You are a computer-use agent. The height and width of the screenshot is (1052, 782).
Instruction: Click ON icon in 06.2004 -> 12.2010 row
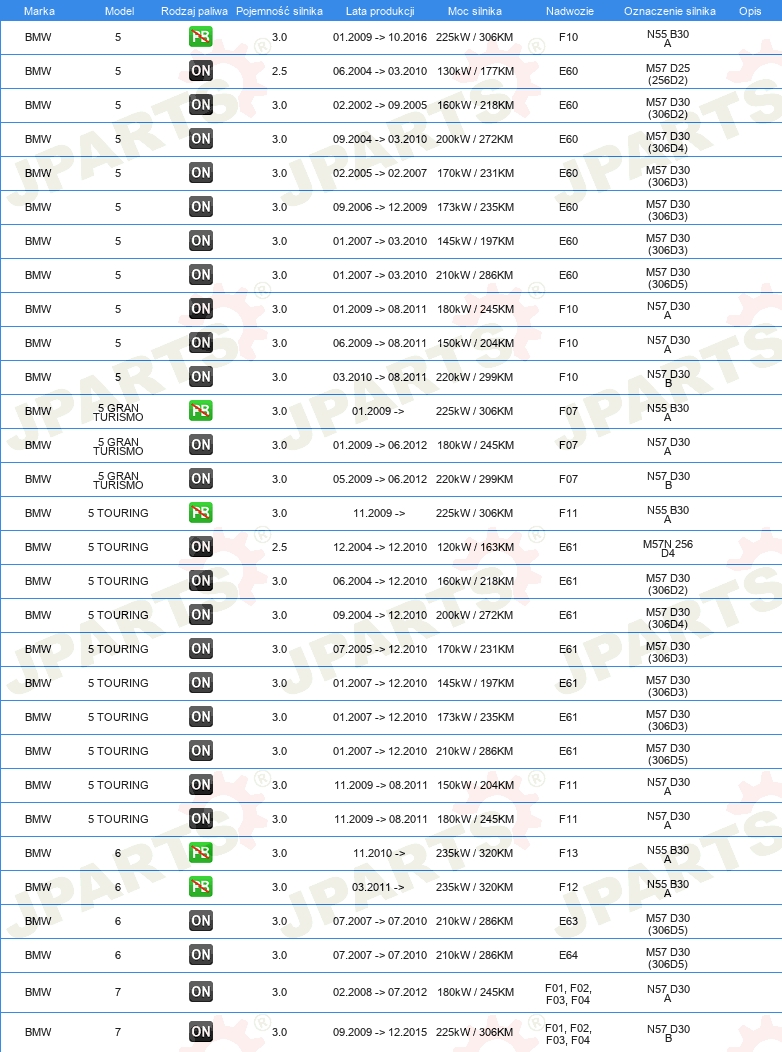point(201,581)
